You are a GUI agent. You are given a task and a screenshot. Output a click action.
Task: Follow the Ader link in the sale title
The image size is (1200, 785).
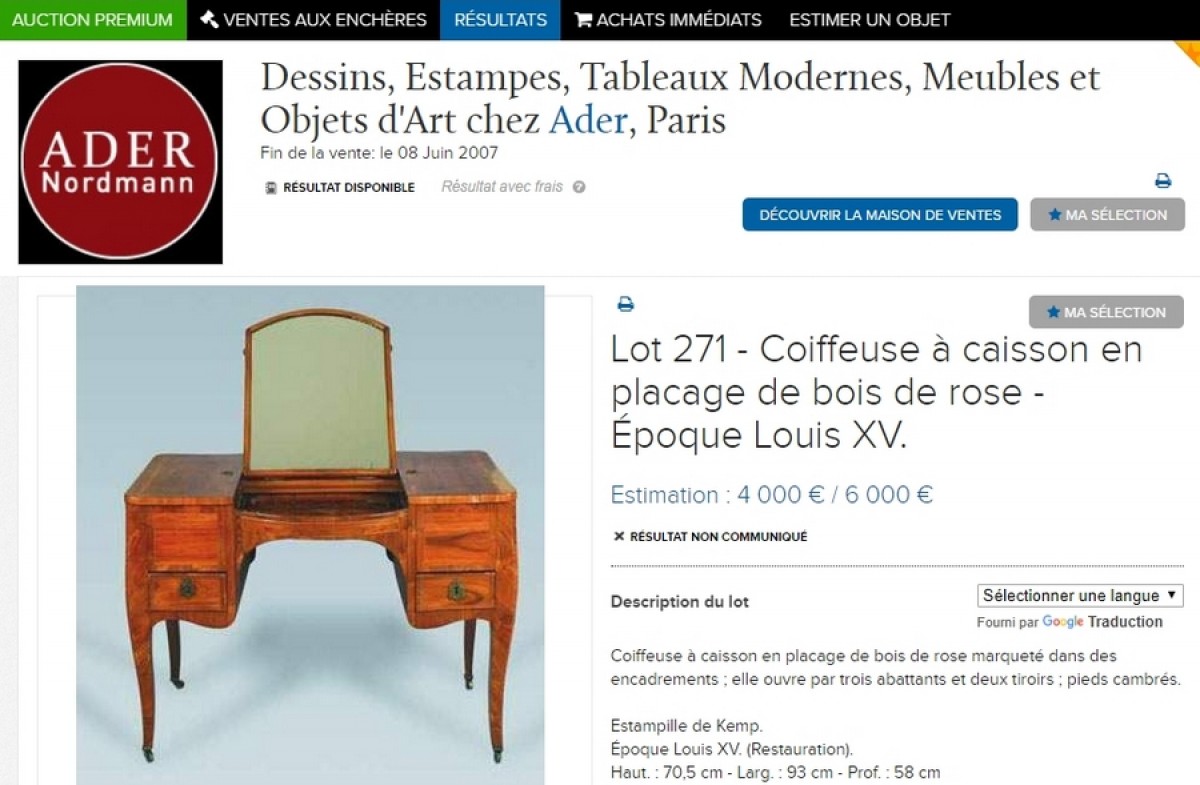point(588,121)
